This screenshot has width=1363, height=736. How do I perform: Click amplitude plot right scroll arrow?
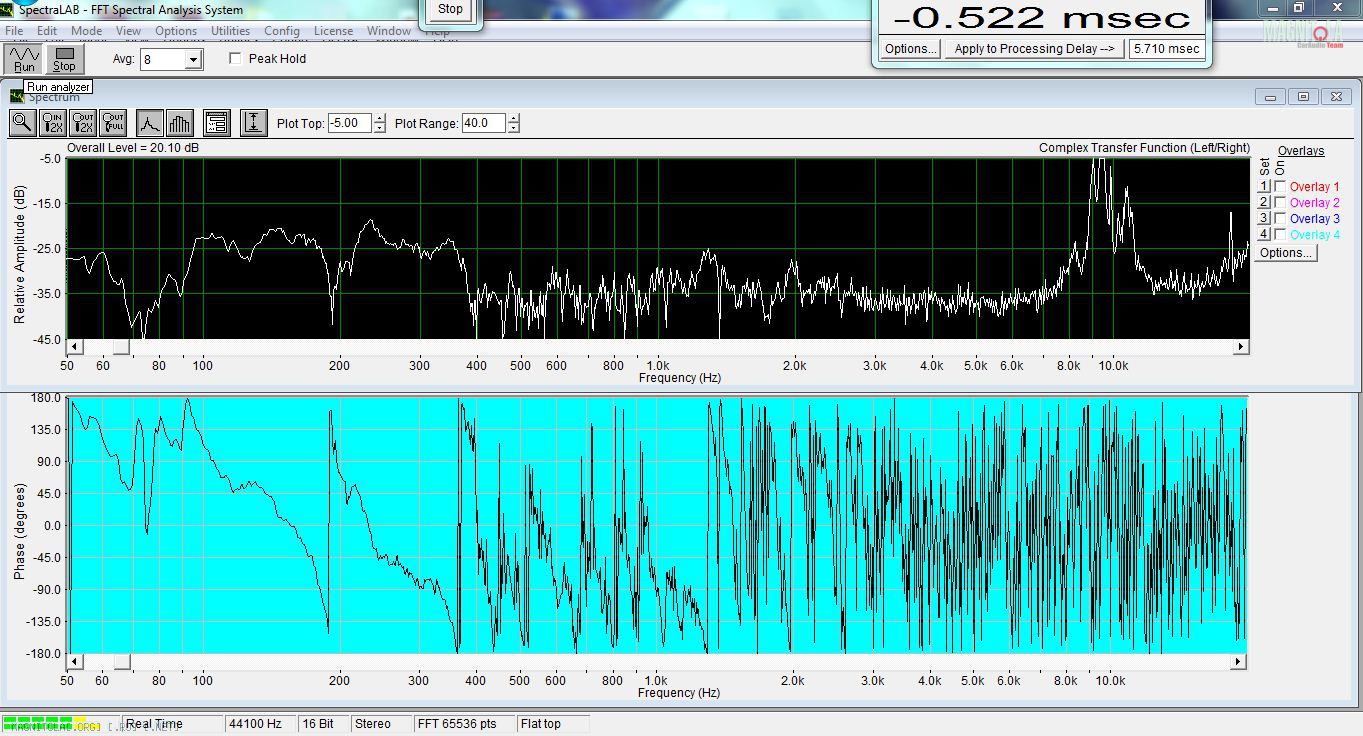(1241, 347)
